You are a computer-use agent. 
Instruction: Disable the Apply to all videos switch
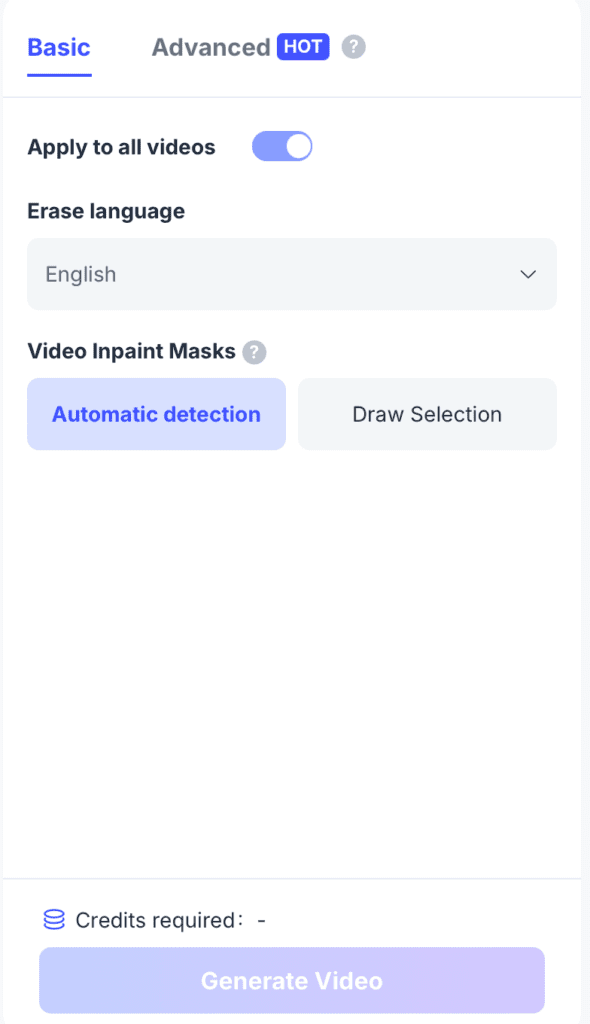click(x=282, y=146)
